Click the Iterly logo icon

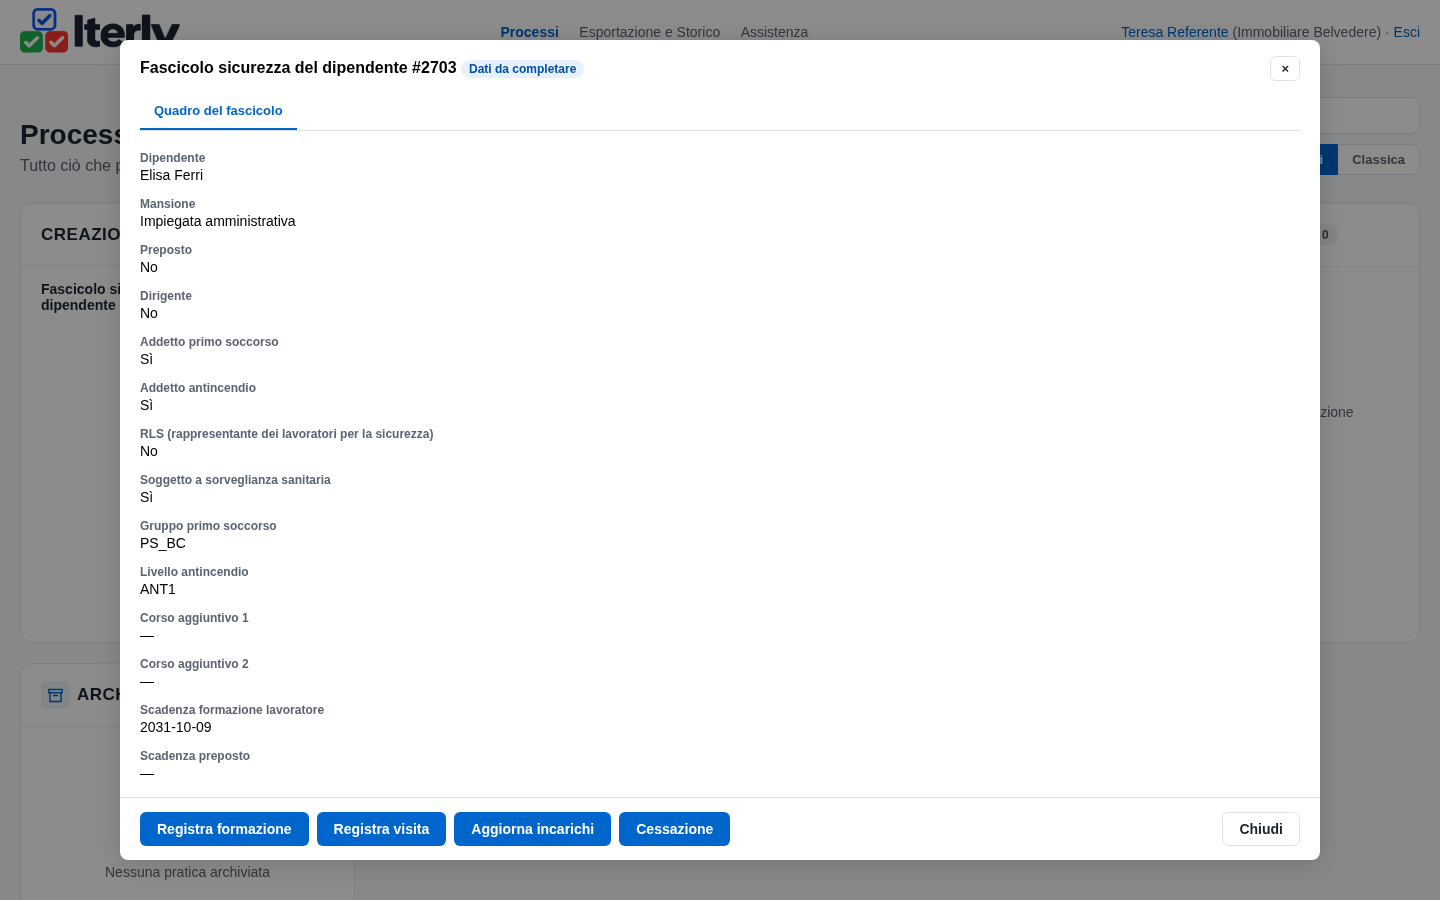[44, 30]
